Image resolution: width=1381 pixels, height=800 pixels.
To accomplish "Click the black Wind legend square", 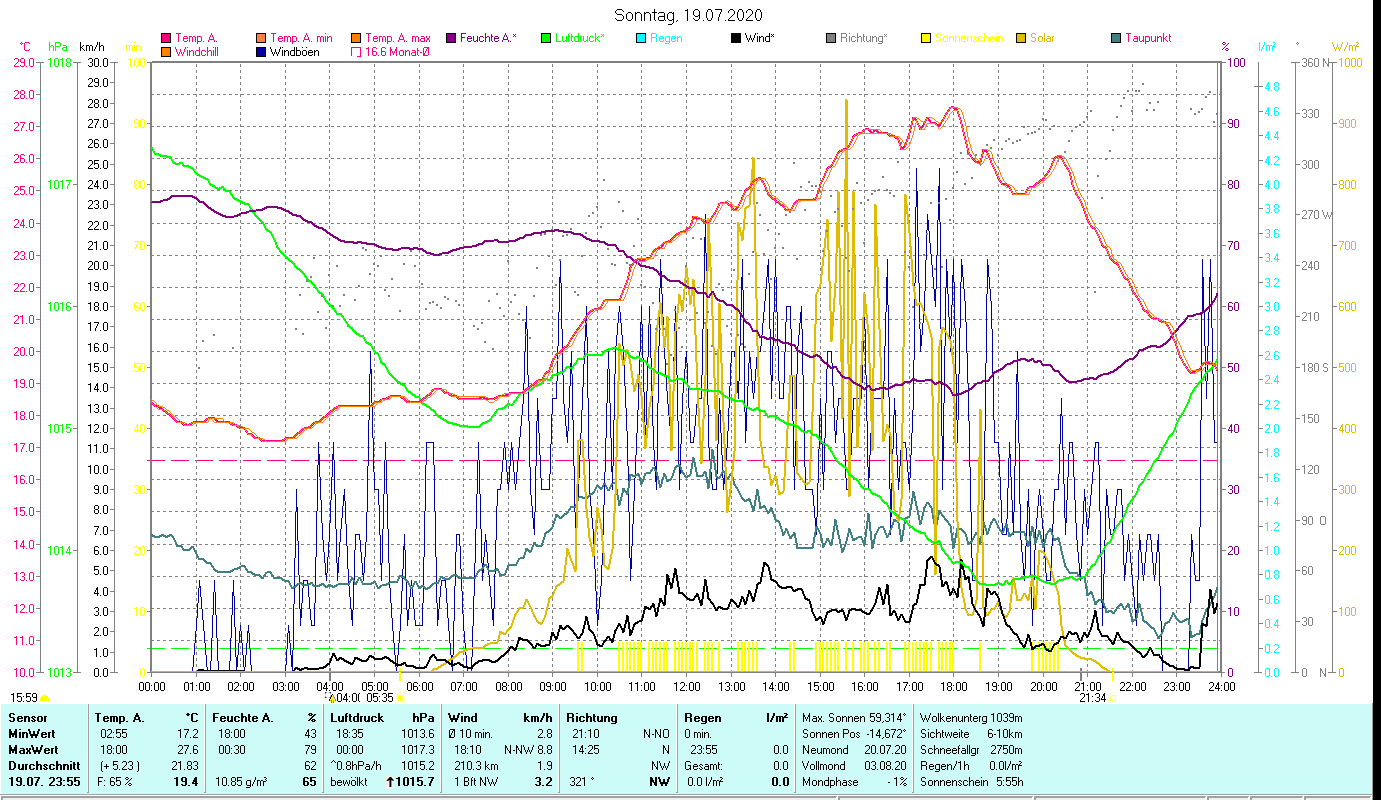I will pyautogui.click(x=736, y=38).
